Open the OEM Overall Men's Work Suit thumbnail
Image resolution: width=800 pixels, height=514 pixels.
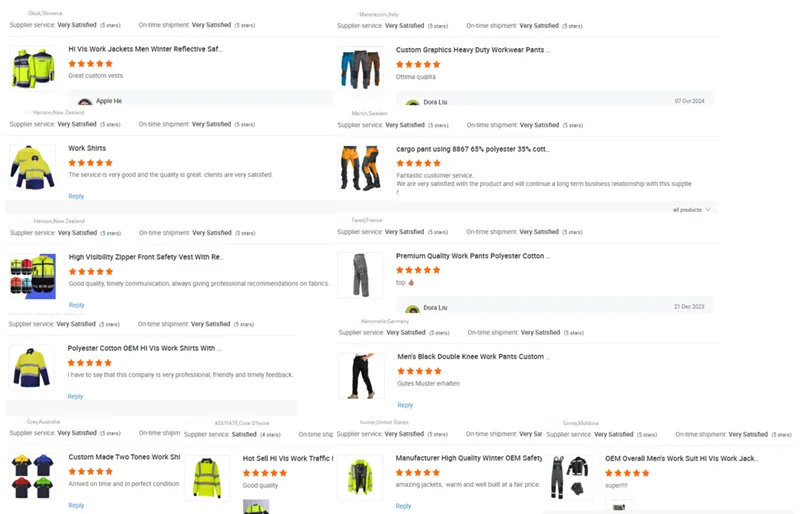point(569,477)
